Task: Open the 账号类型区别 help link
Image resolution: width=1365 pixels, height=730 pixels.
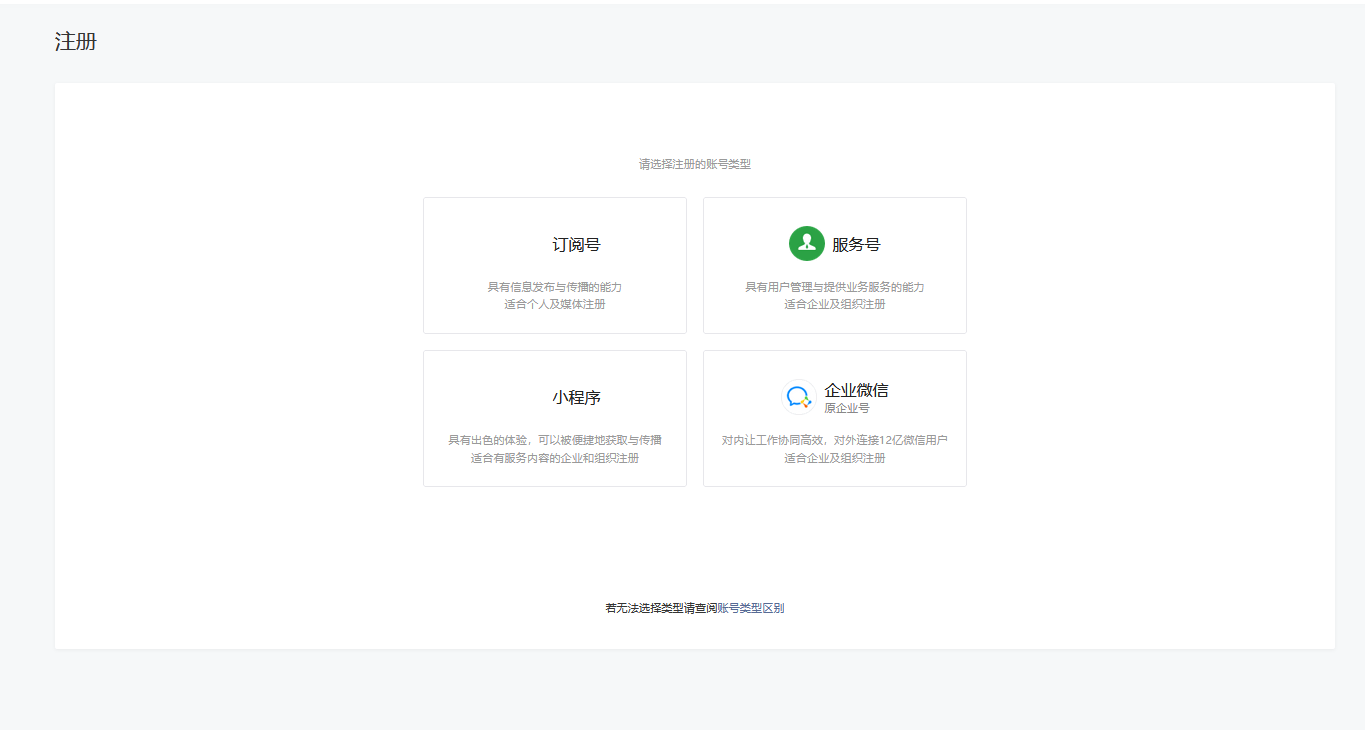Action: point(751,608)
